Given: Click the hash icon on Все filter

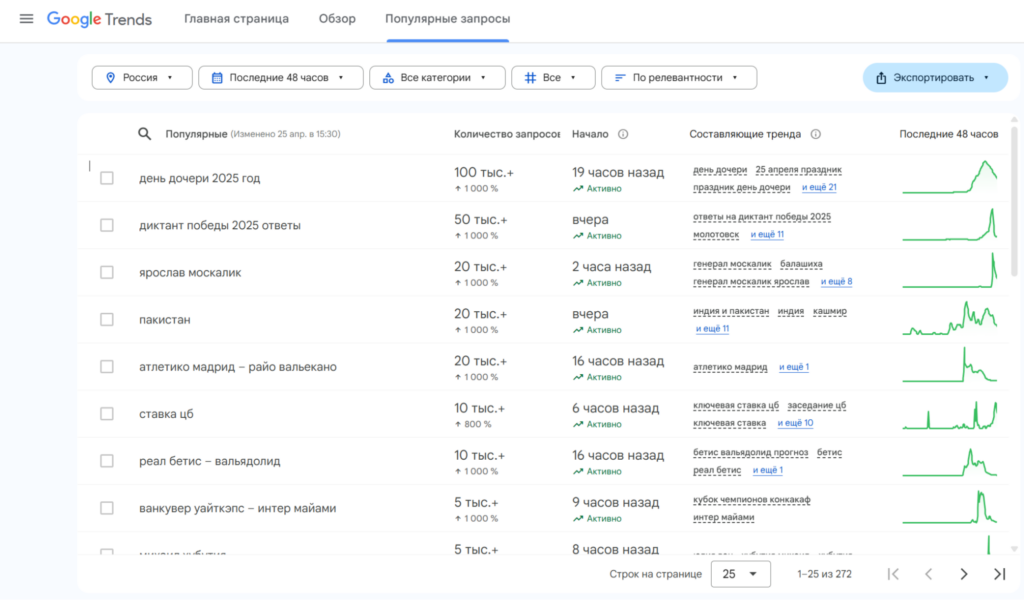Looking at the screenshot, I should pos(530,78).
